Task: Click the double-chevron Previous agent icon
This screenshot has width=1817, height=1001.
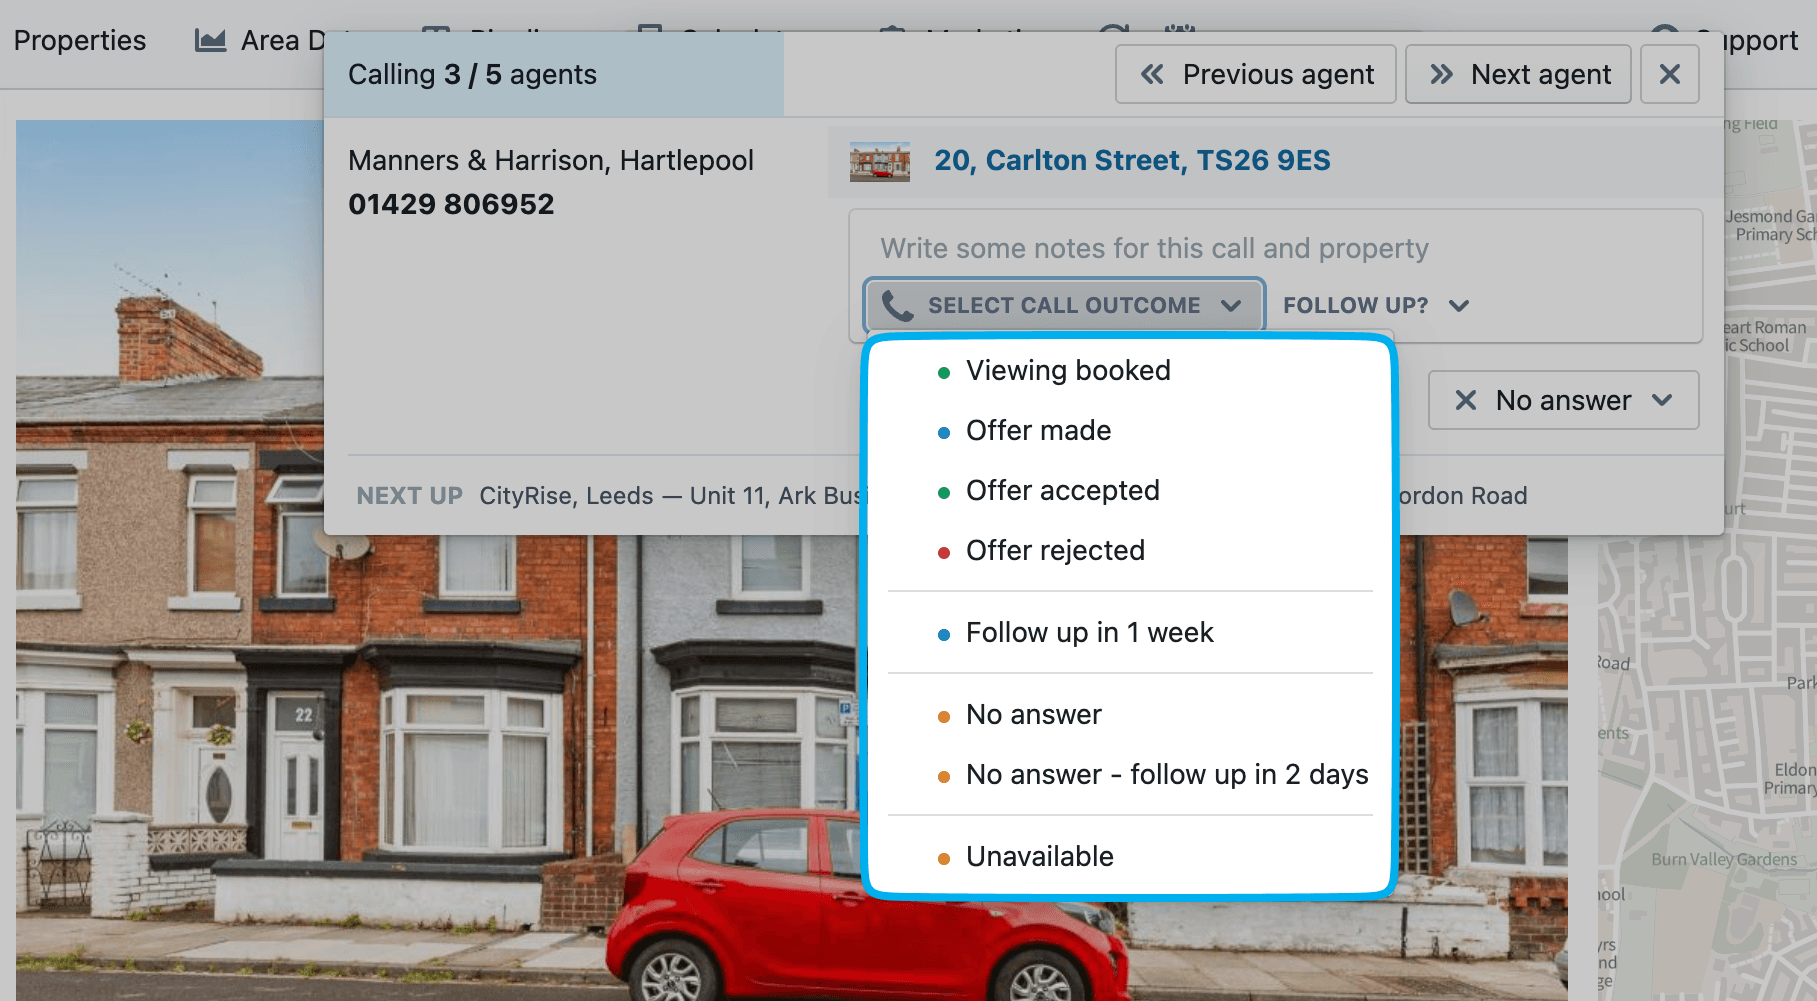Action: (1152, 74)
